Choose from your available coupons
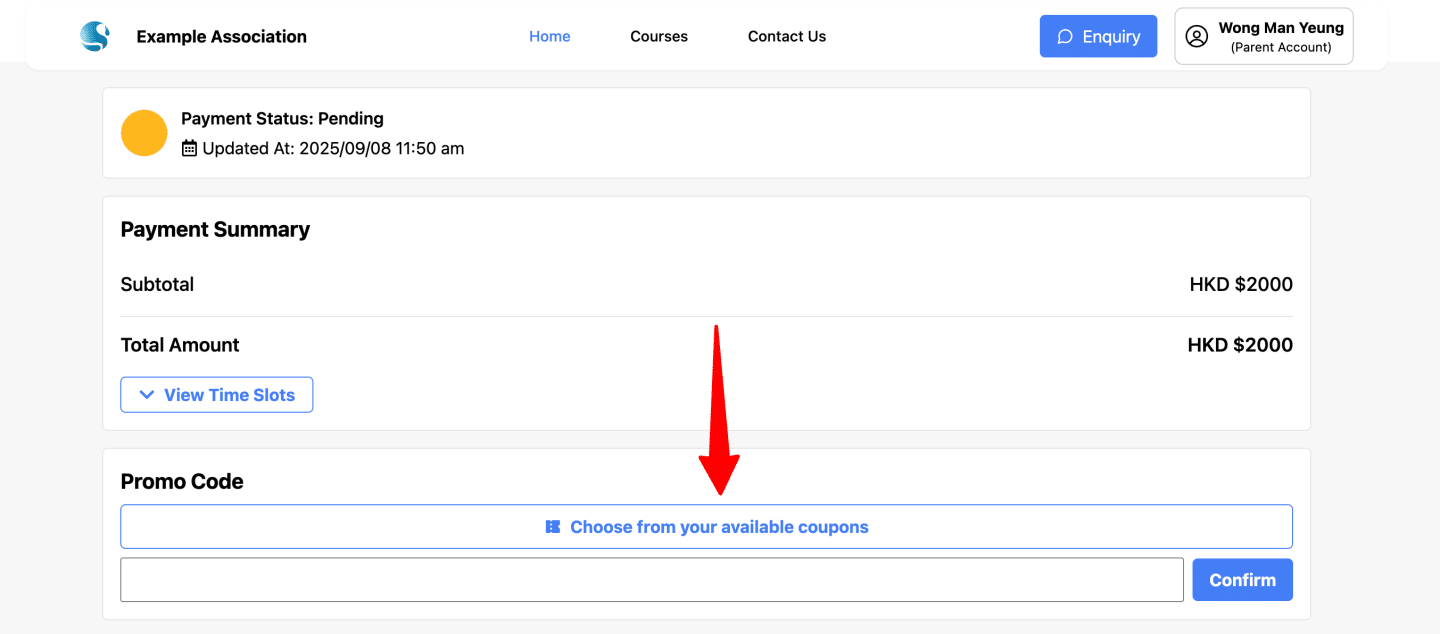The width and height of the screenshot is (1440, 634). tap(706, 527)
